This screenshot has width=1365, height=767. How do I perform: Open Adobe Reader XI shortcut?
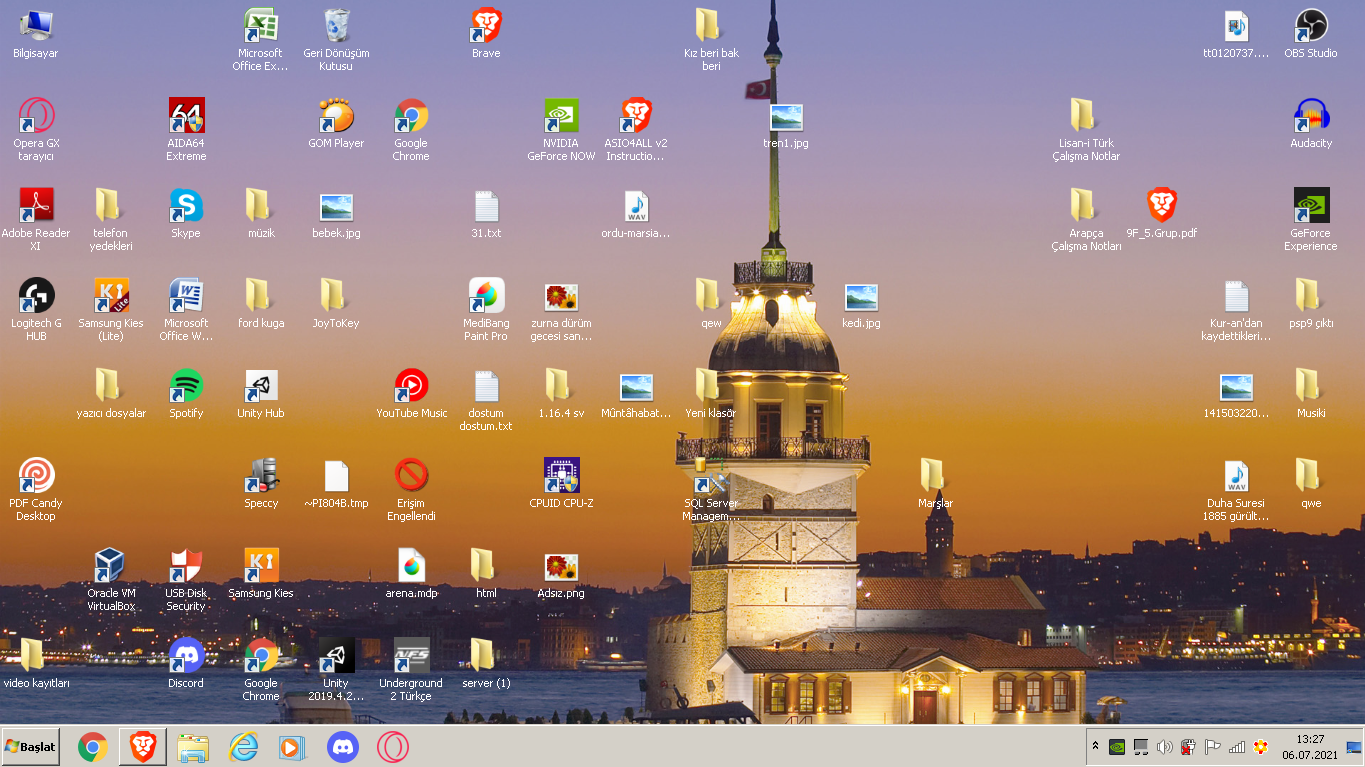(36, 207)
